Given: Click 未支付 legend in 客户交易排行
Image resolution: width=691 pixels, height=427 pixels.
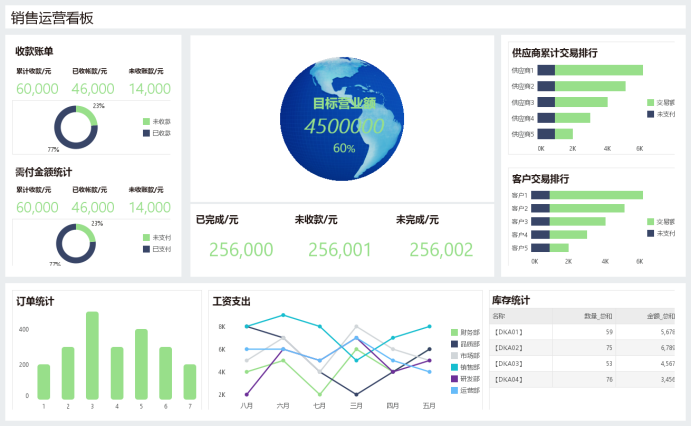Looking at the screenshot, I should click(660, 233).
